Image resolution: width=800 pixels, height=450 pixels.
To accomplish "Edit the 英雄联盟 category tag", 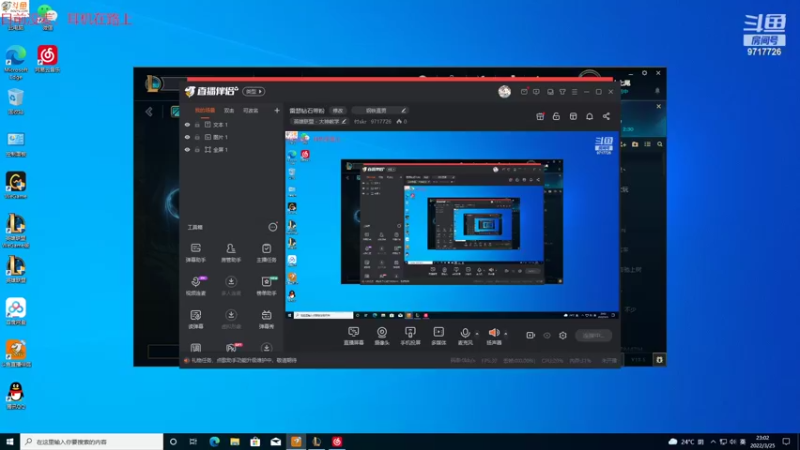I will click(319, 121).
